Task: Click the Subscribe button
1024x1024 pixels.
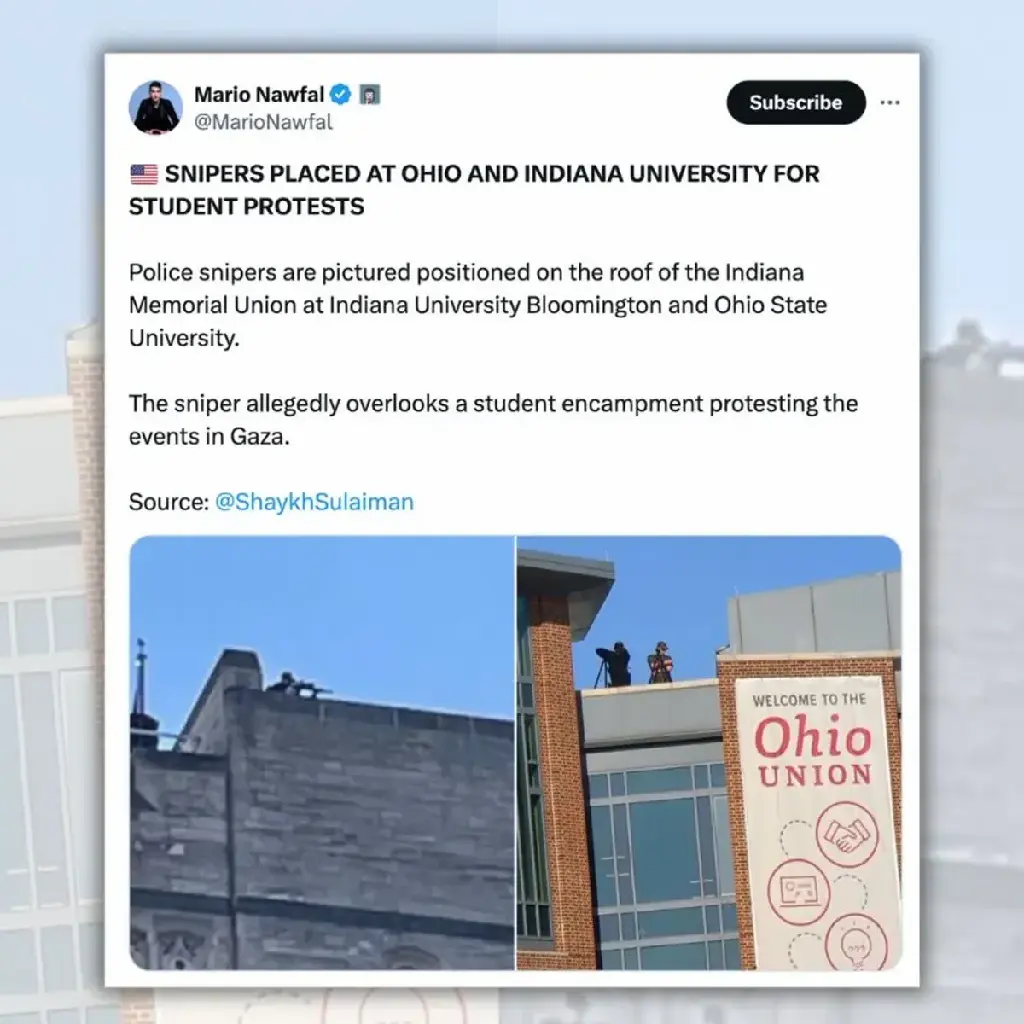Action: click(x=795, y=103)
